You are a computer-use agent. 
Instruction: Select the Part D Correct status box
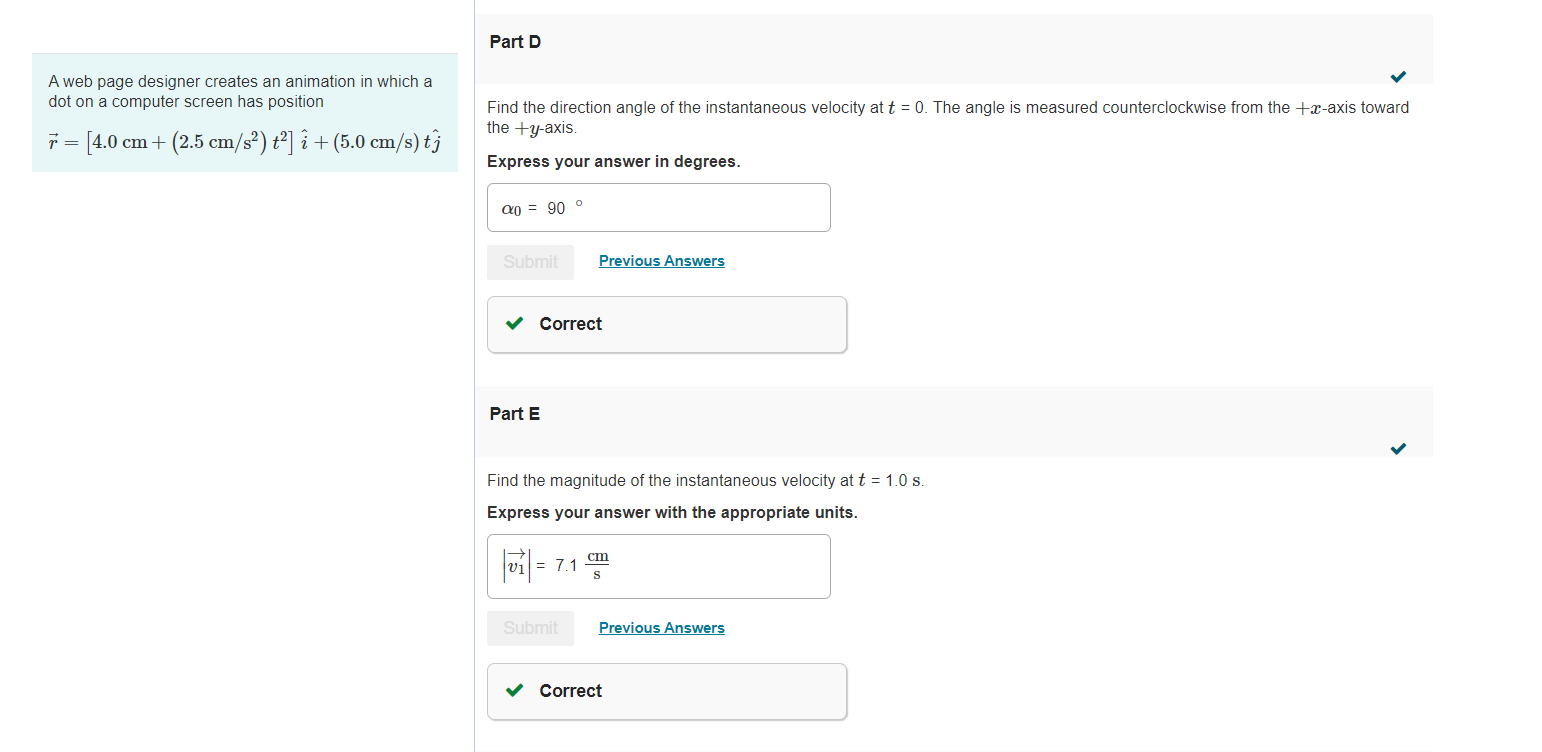666,324
